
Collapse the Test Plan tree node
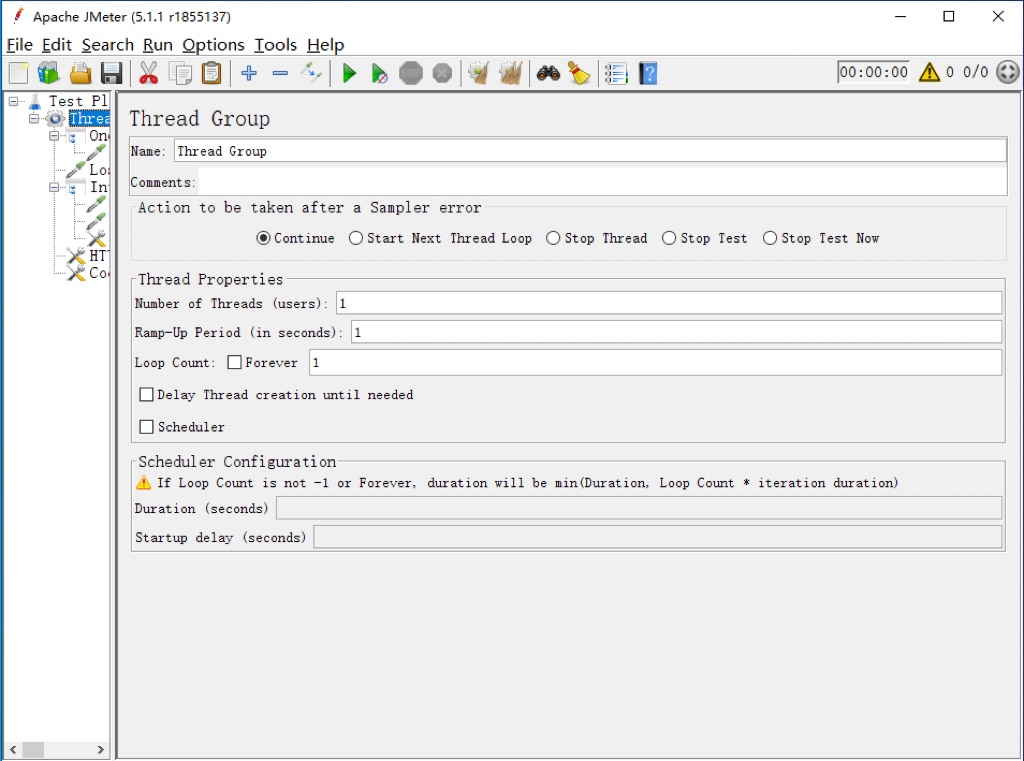coord(13,101)
